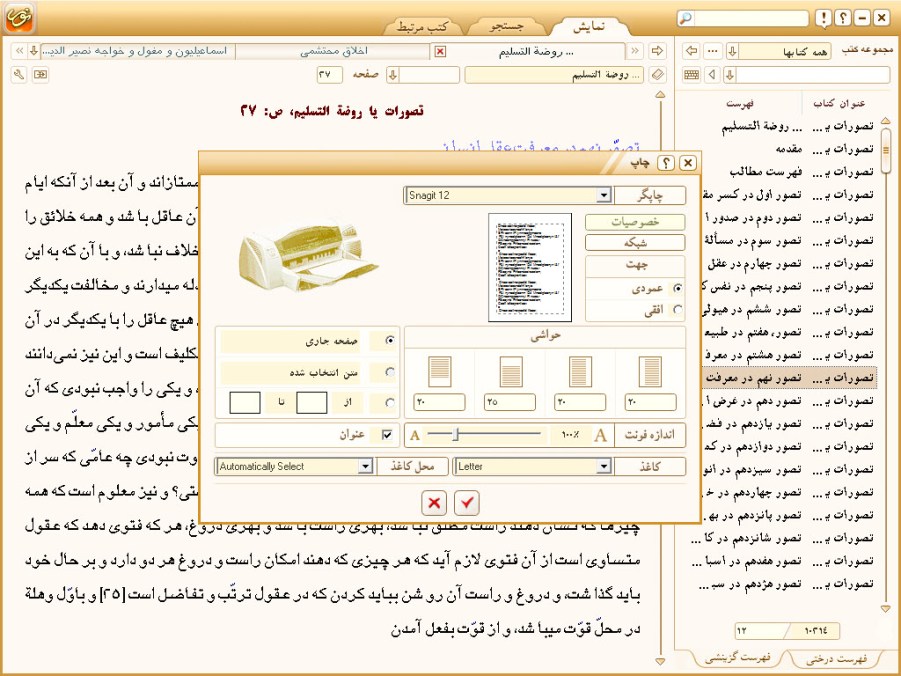Click the wrench settings icon
The width and height of the screenshot is (901, 676).
[x=19, y=75]
